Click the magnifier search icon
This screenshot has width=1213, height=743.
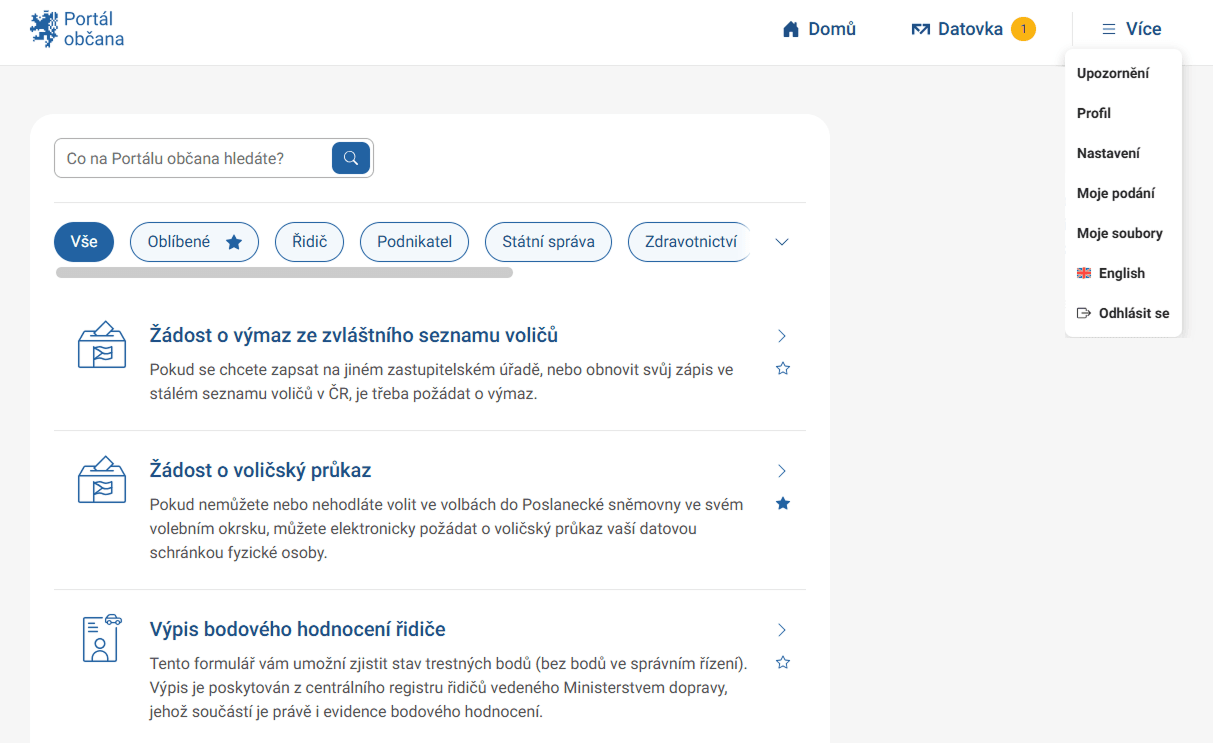(350, 158)
